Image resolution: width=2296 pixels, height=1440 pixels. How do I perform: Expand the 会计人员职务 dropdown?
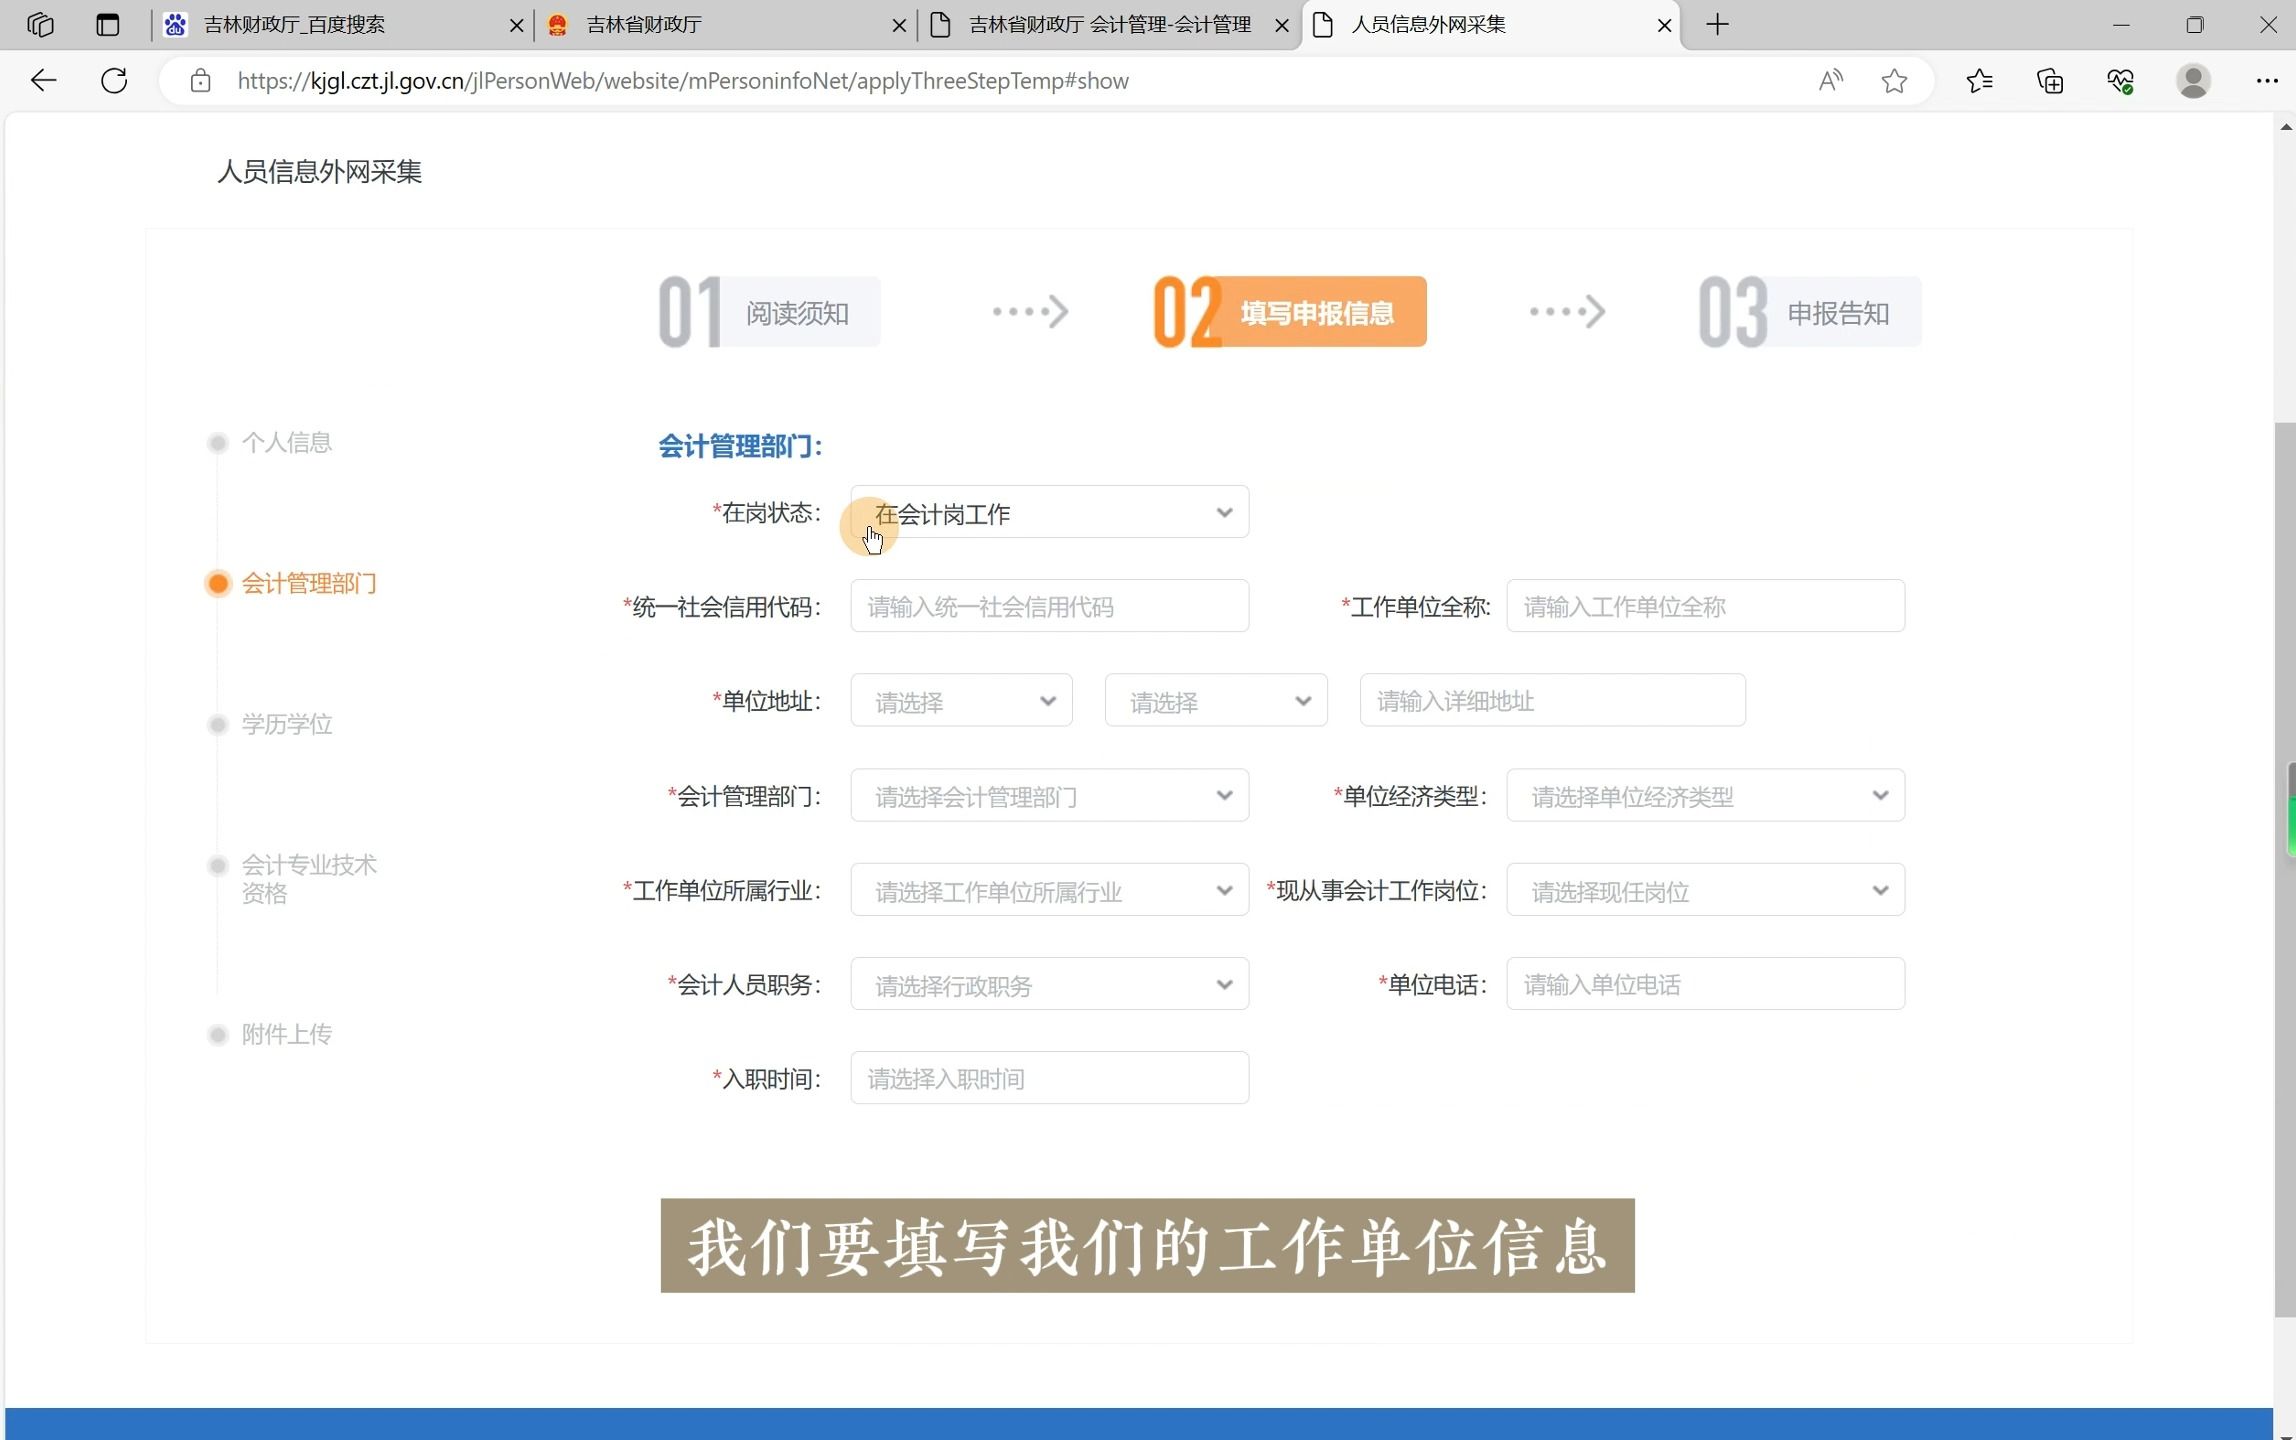pos(1049,984)
